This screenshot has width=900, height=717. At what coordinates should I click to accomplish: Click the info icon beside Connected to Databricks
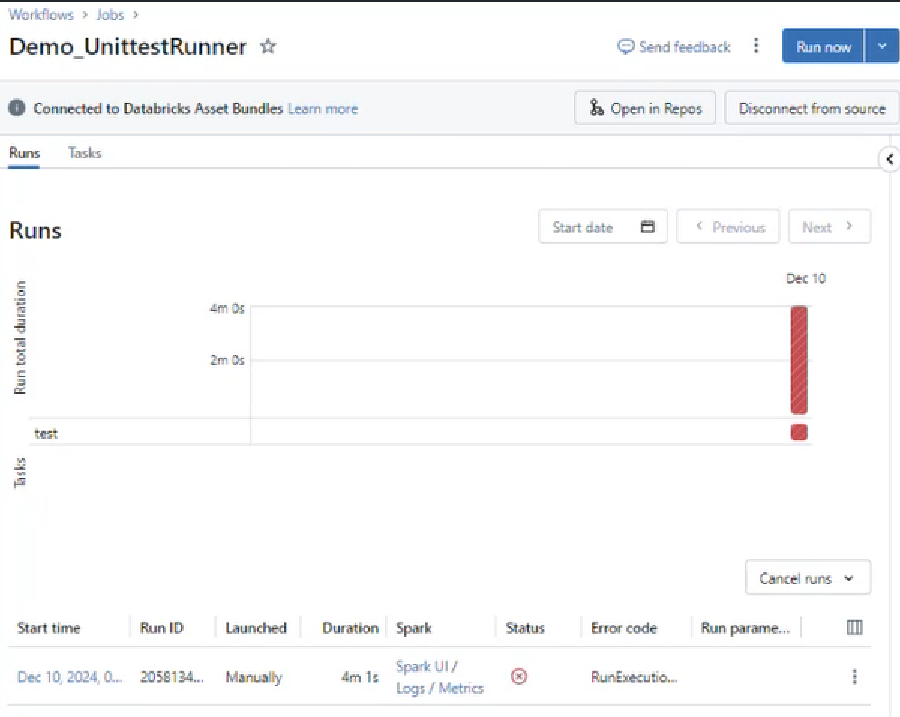(17, 108)
